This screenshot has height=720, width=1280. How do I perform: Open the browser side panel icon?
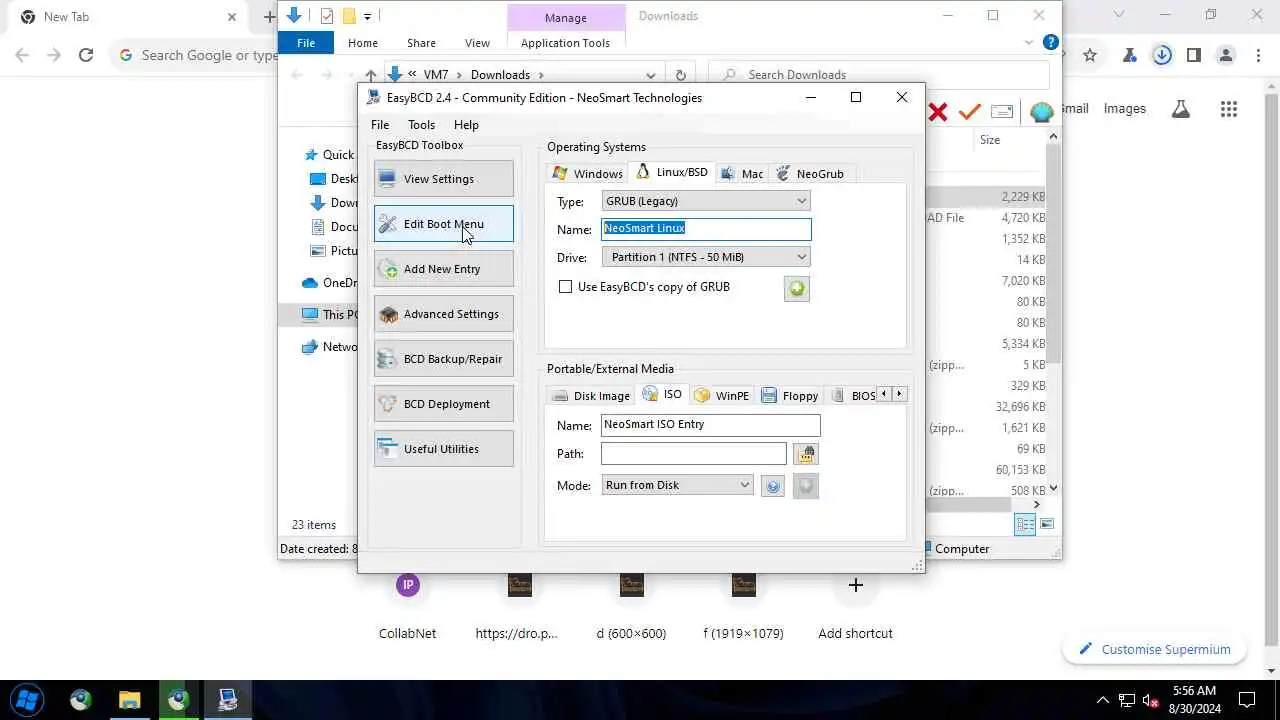click(1193, 56)
